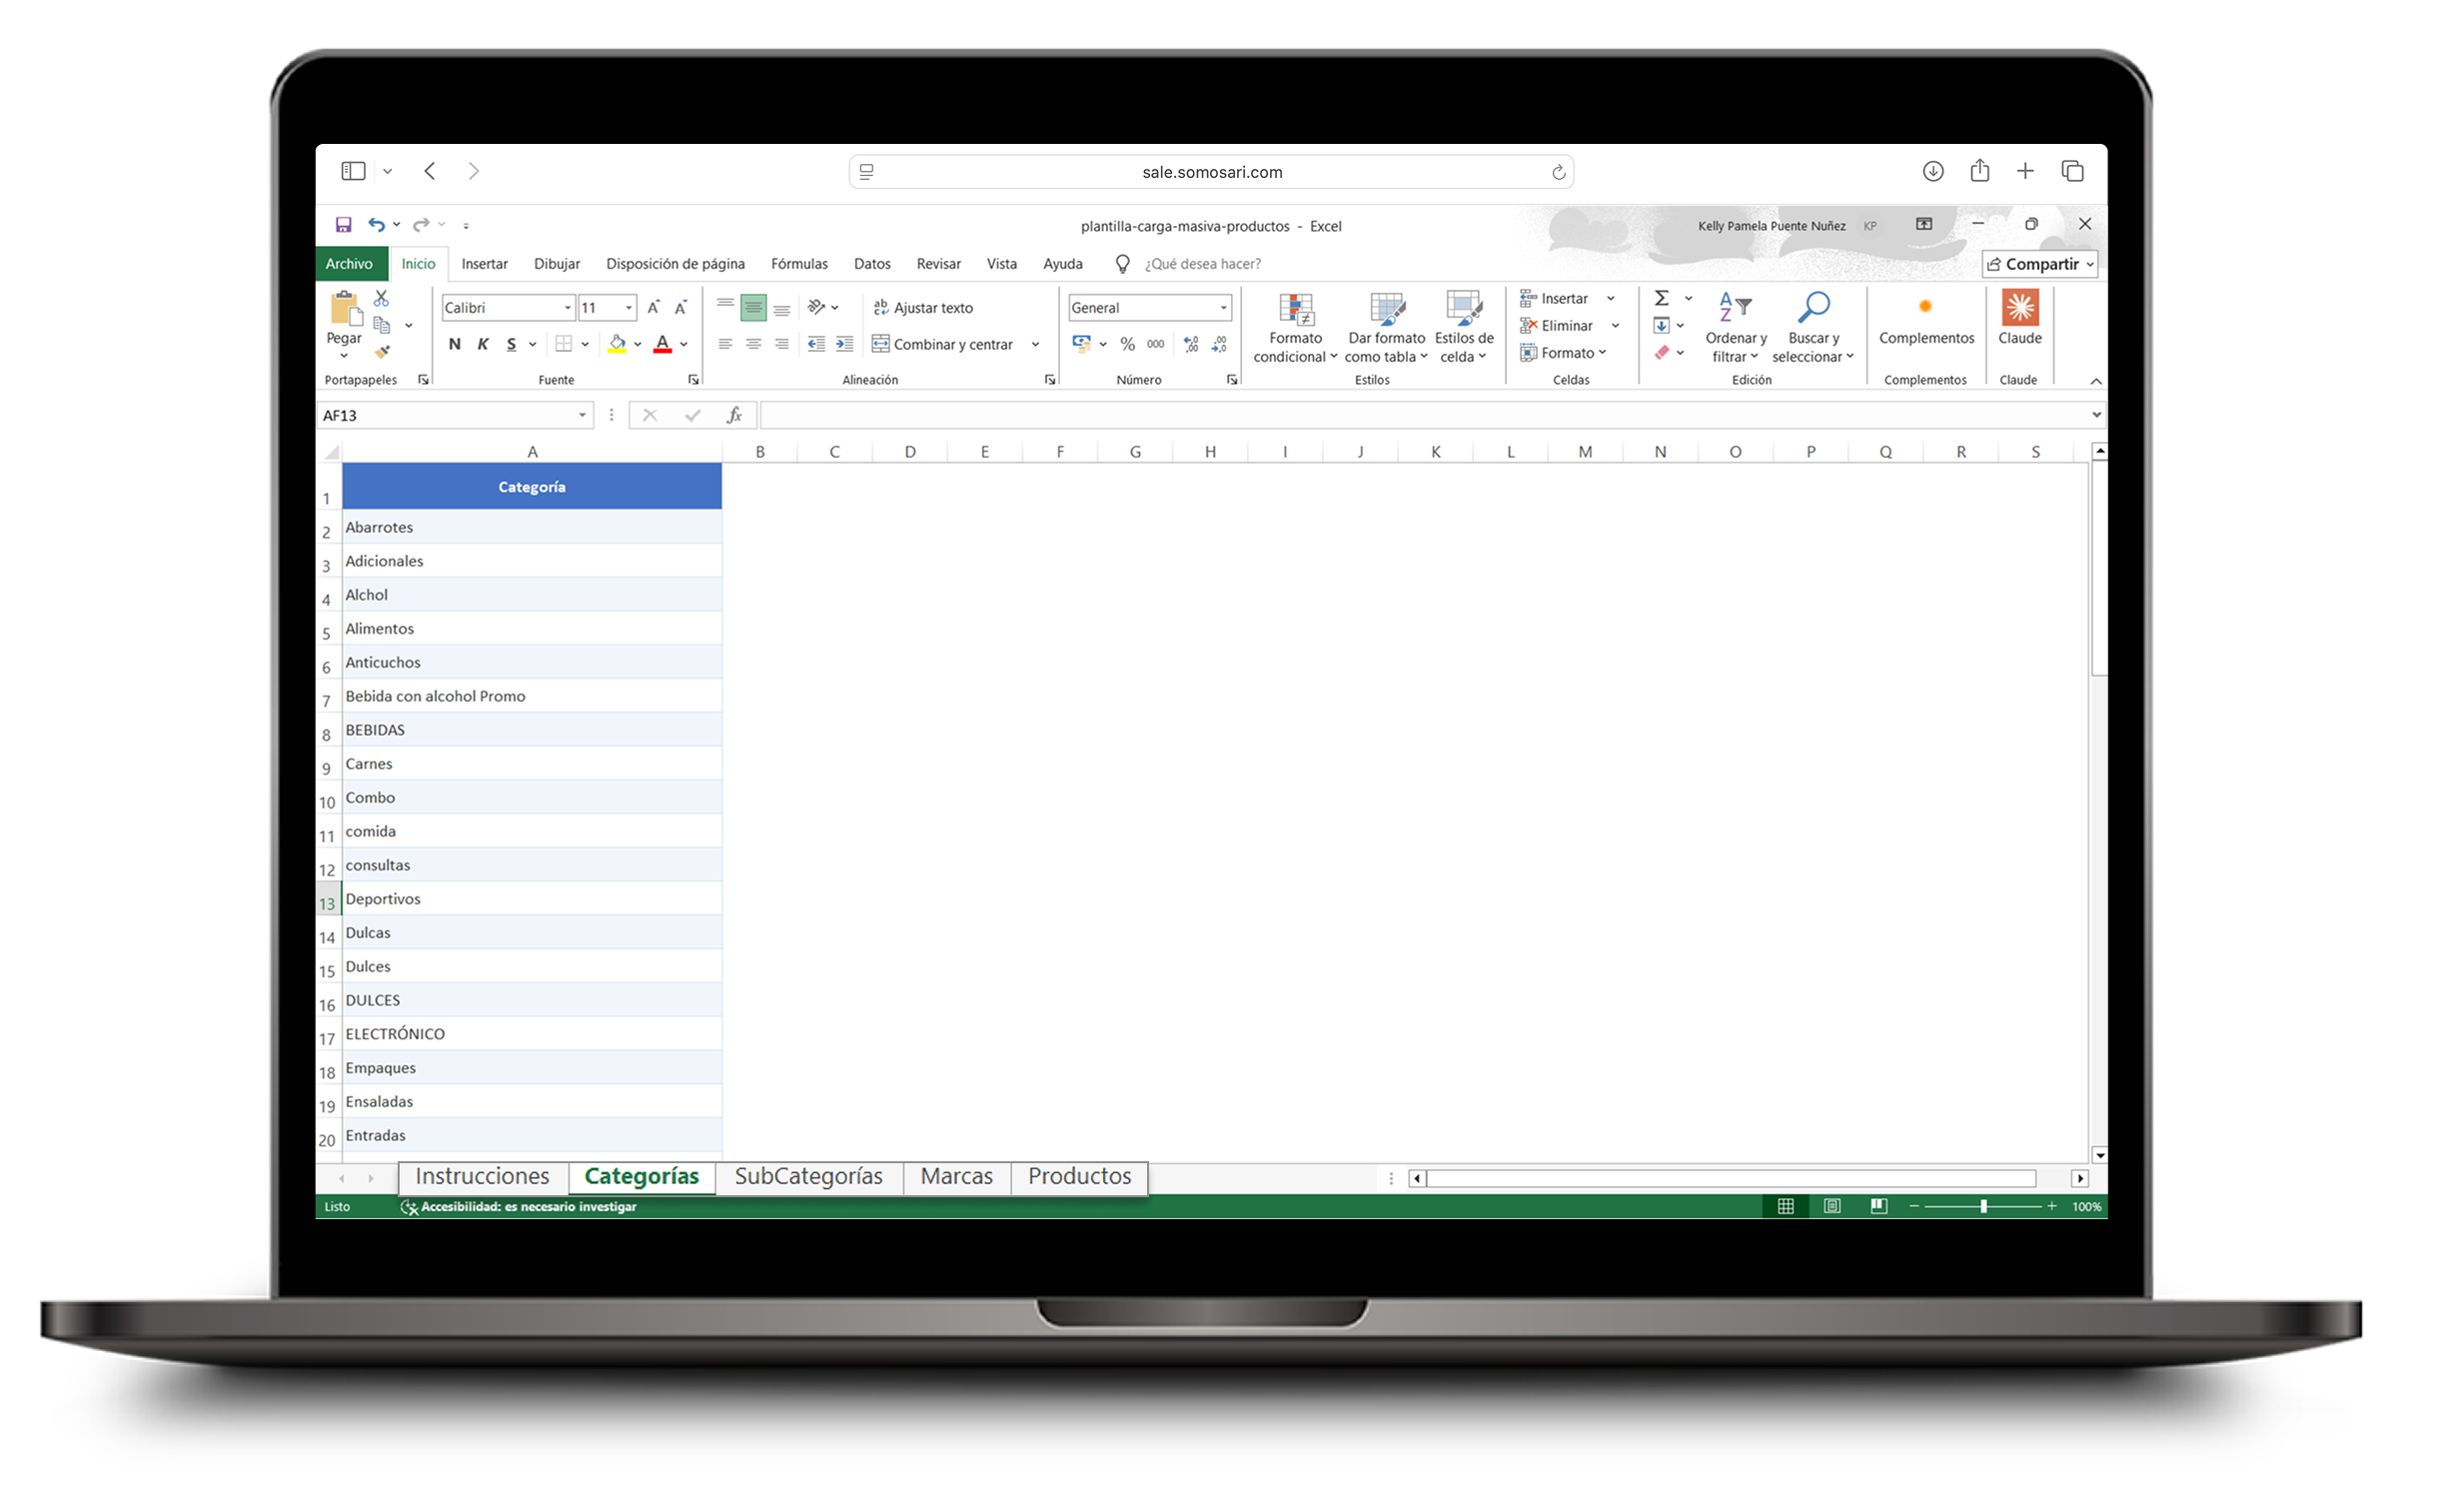This screenshot has width=2464, height=1511.
Task: Click Combinar y centrar
Action: tap(943, 345)
